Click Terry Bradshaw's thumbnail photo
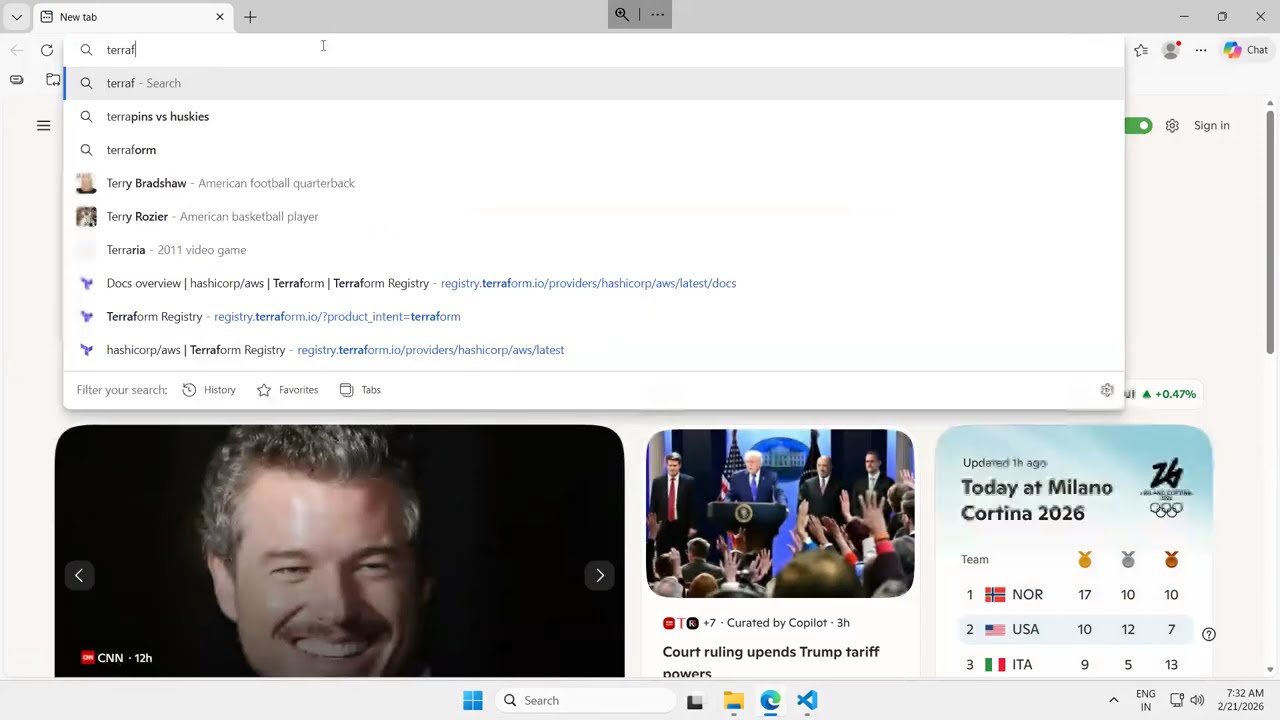The width and height of the screenshot is (1280, 720). point(87,183)
